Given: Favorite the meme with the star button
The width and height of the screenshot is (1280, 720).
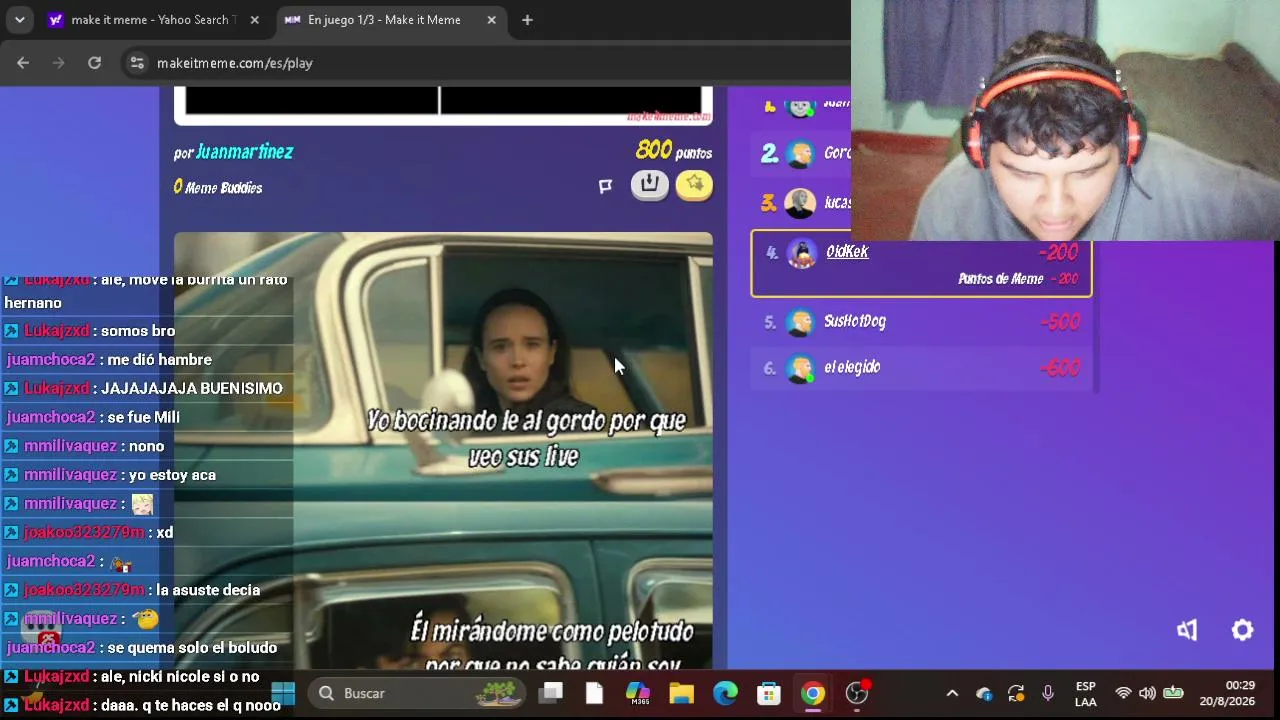Looking at the screenshot, I should click(x=694, y=185).
